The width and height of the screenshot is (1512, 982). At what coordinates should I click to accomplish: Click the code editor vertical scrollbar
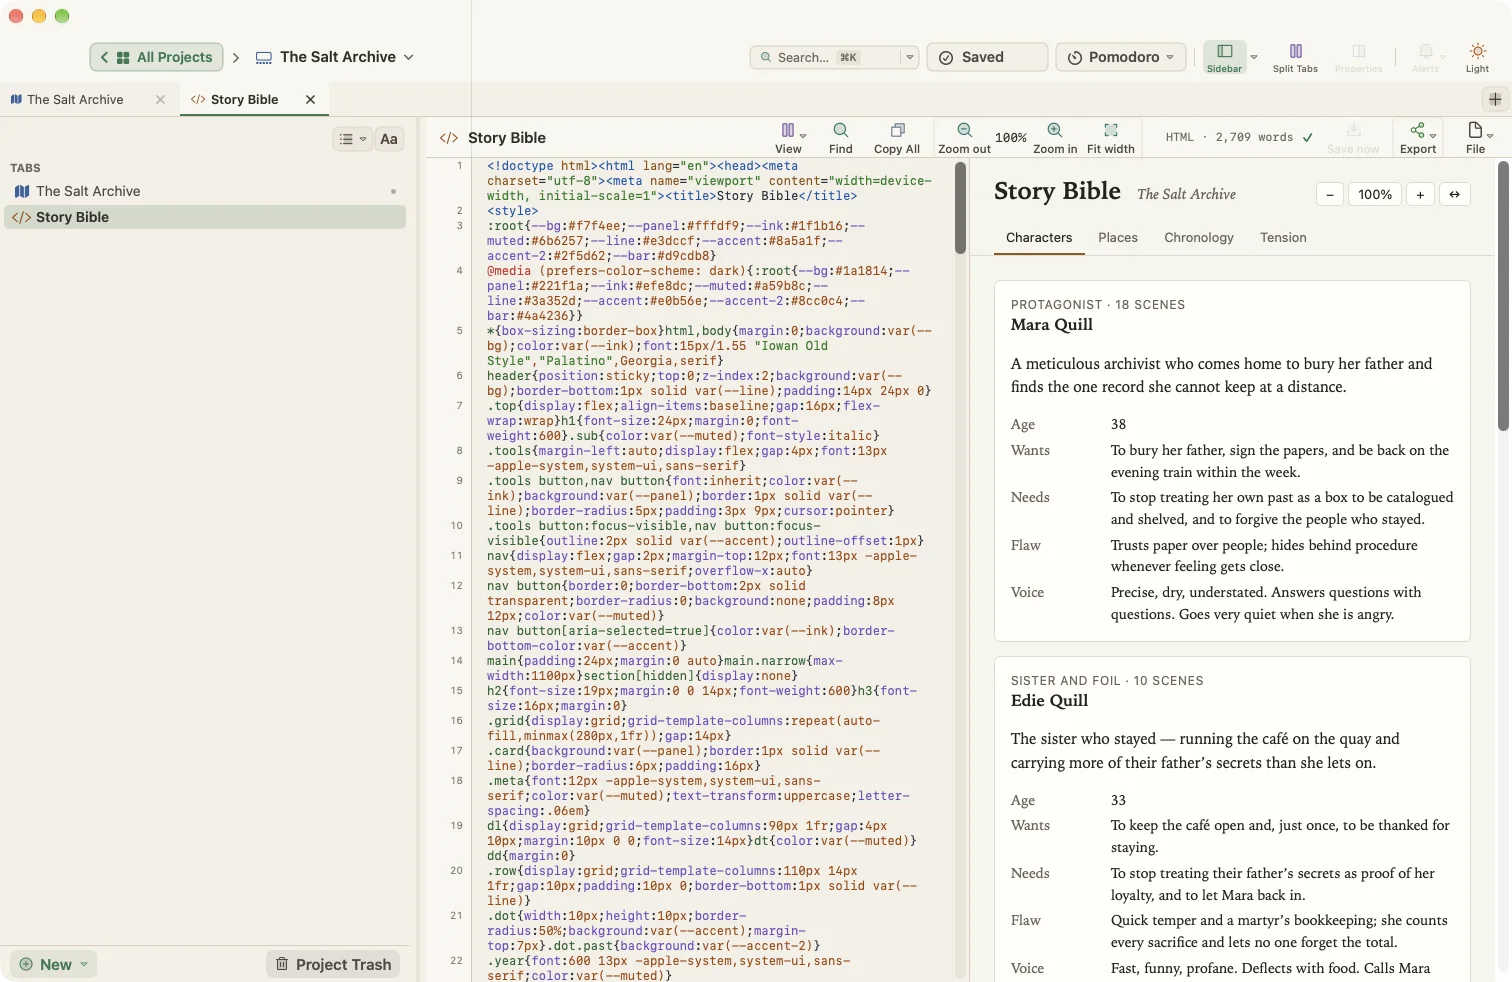click(960, 208)
